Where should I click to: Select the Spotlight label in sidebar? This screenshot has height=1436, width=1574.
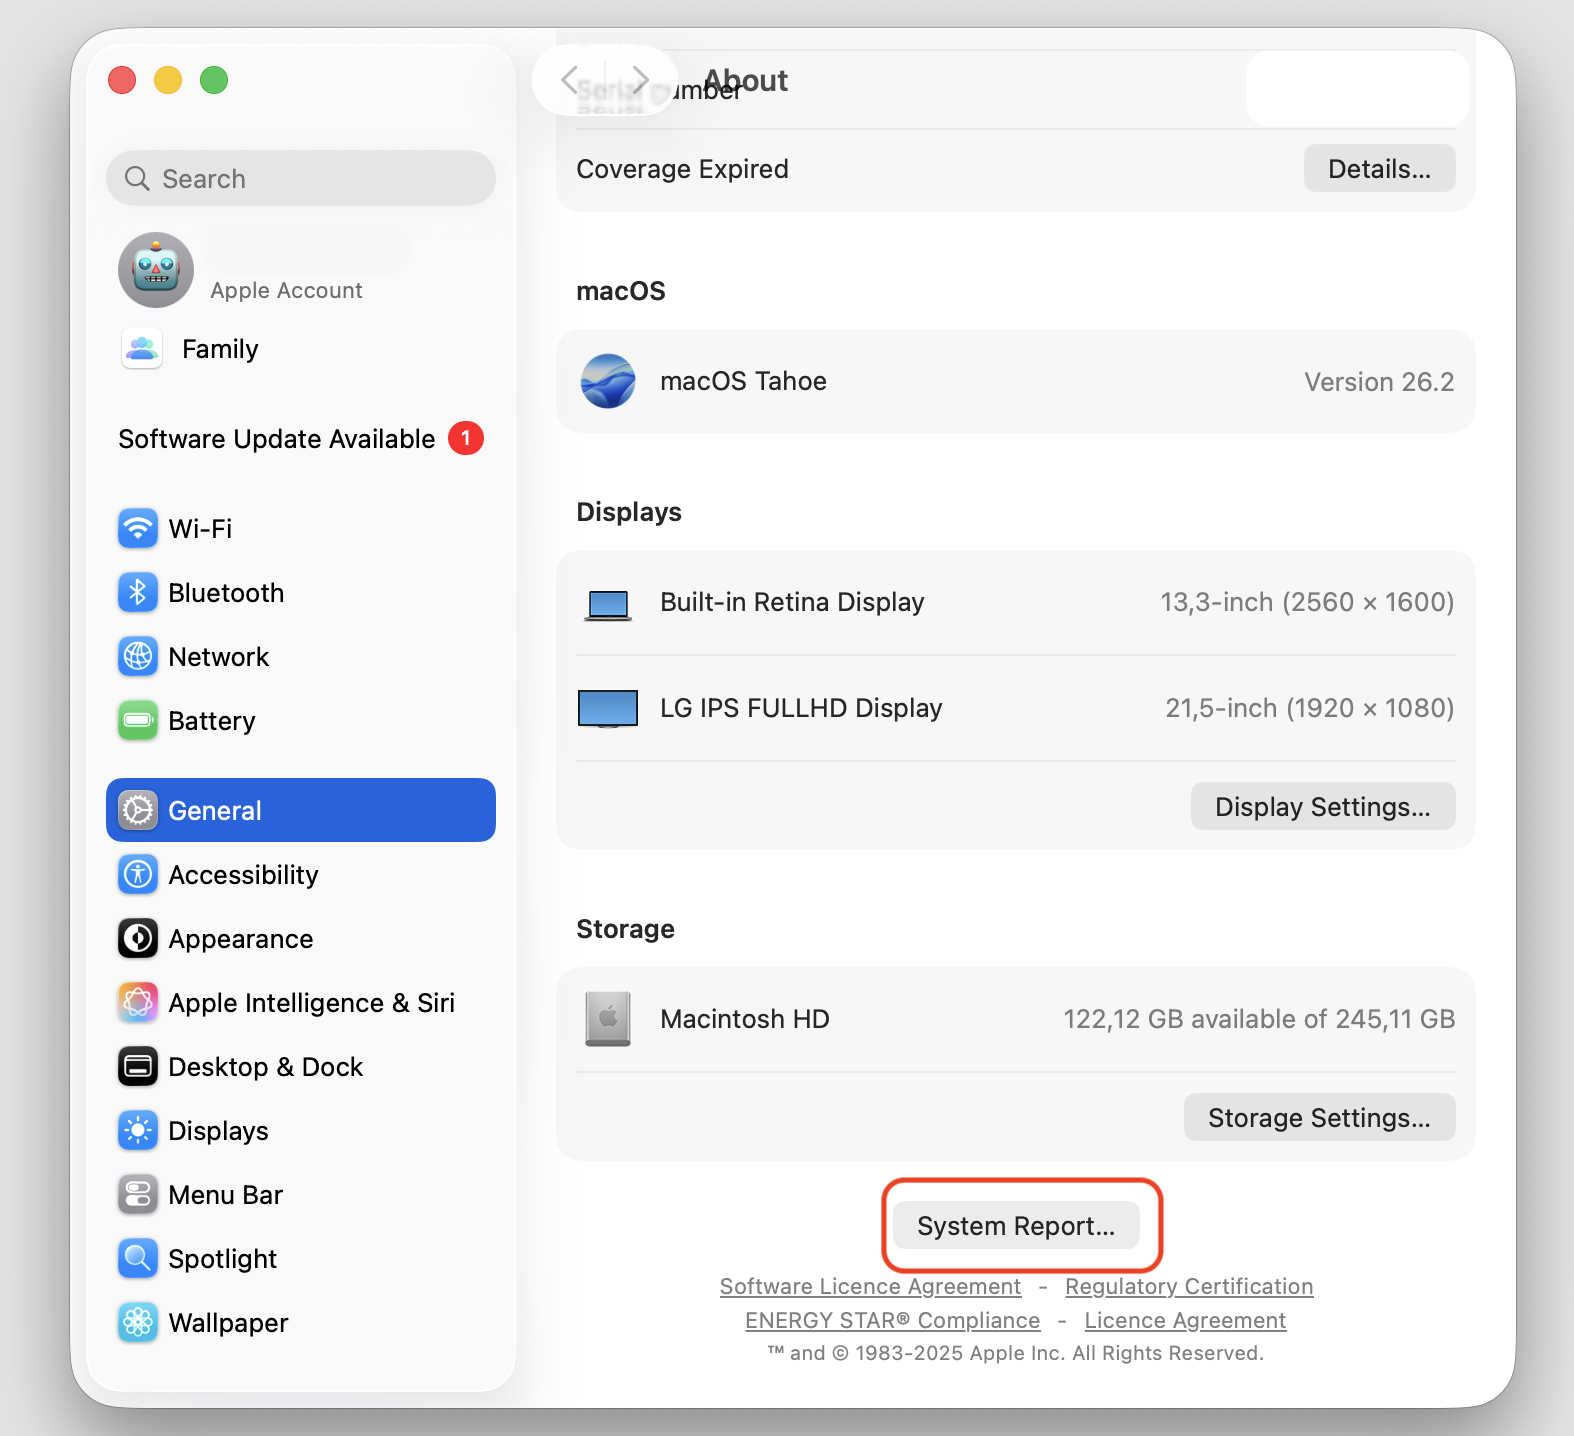point(222,1259)
